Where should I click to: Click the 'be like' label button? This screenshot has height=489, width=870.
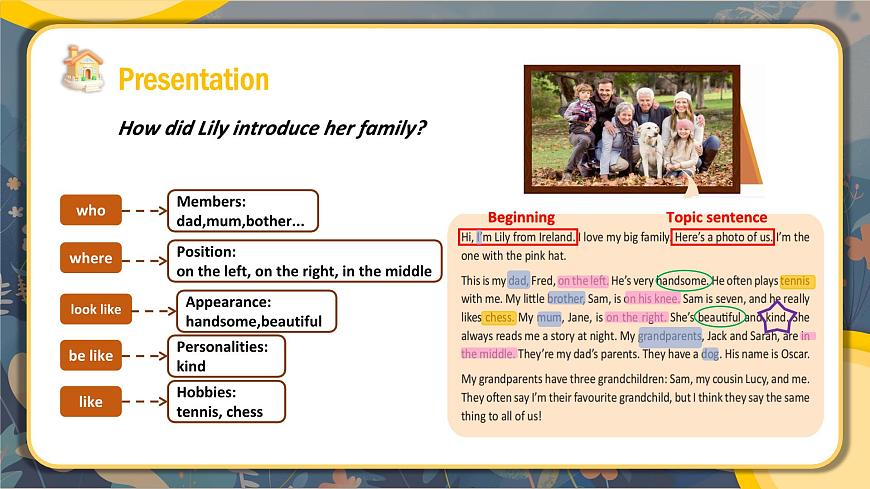pyautogui.click(x=91, y=355)
